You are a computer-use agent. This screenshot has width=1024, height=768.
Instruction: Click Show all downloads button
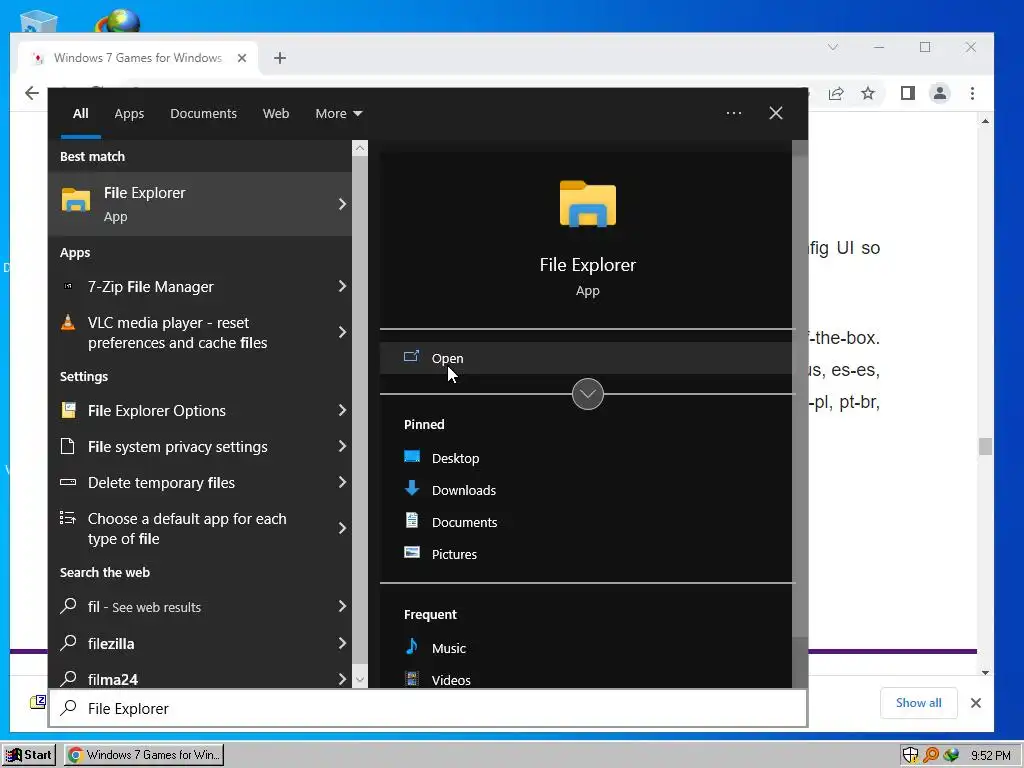pyautogui.click(x=918, y=703)
